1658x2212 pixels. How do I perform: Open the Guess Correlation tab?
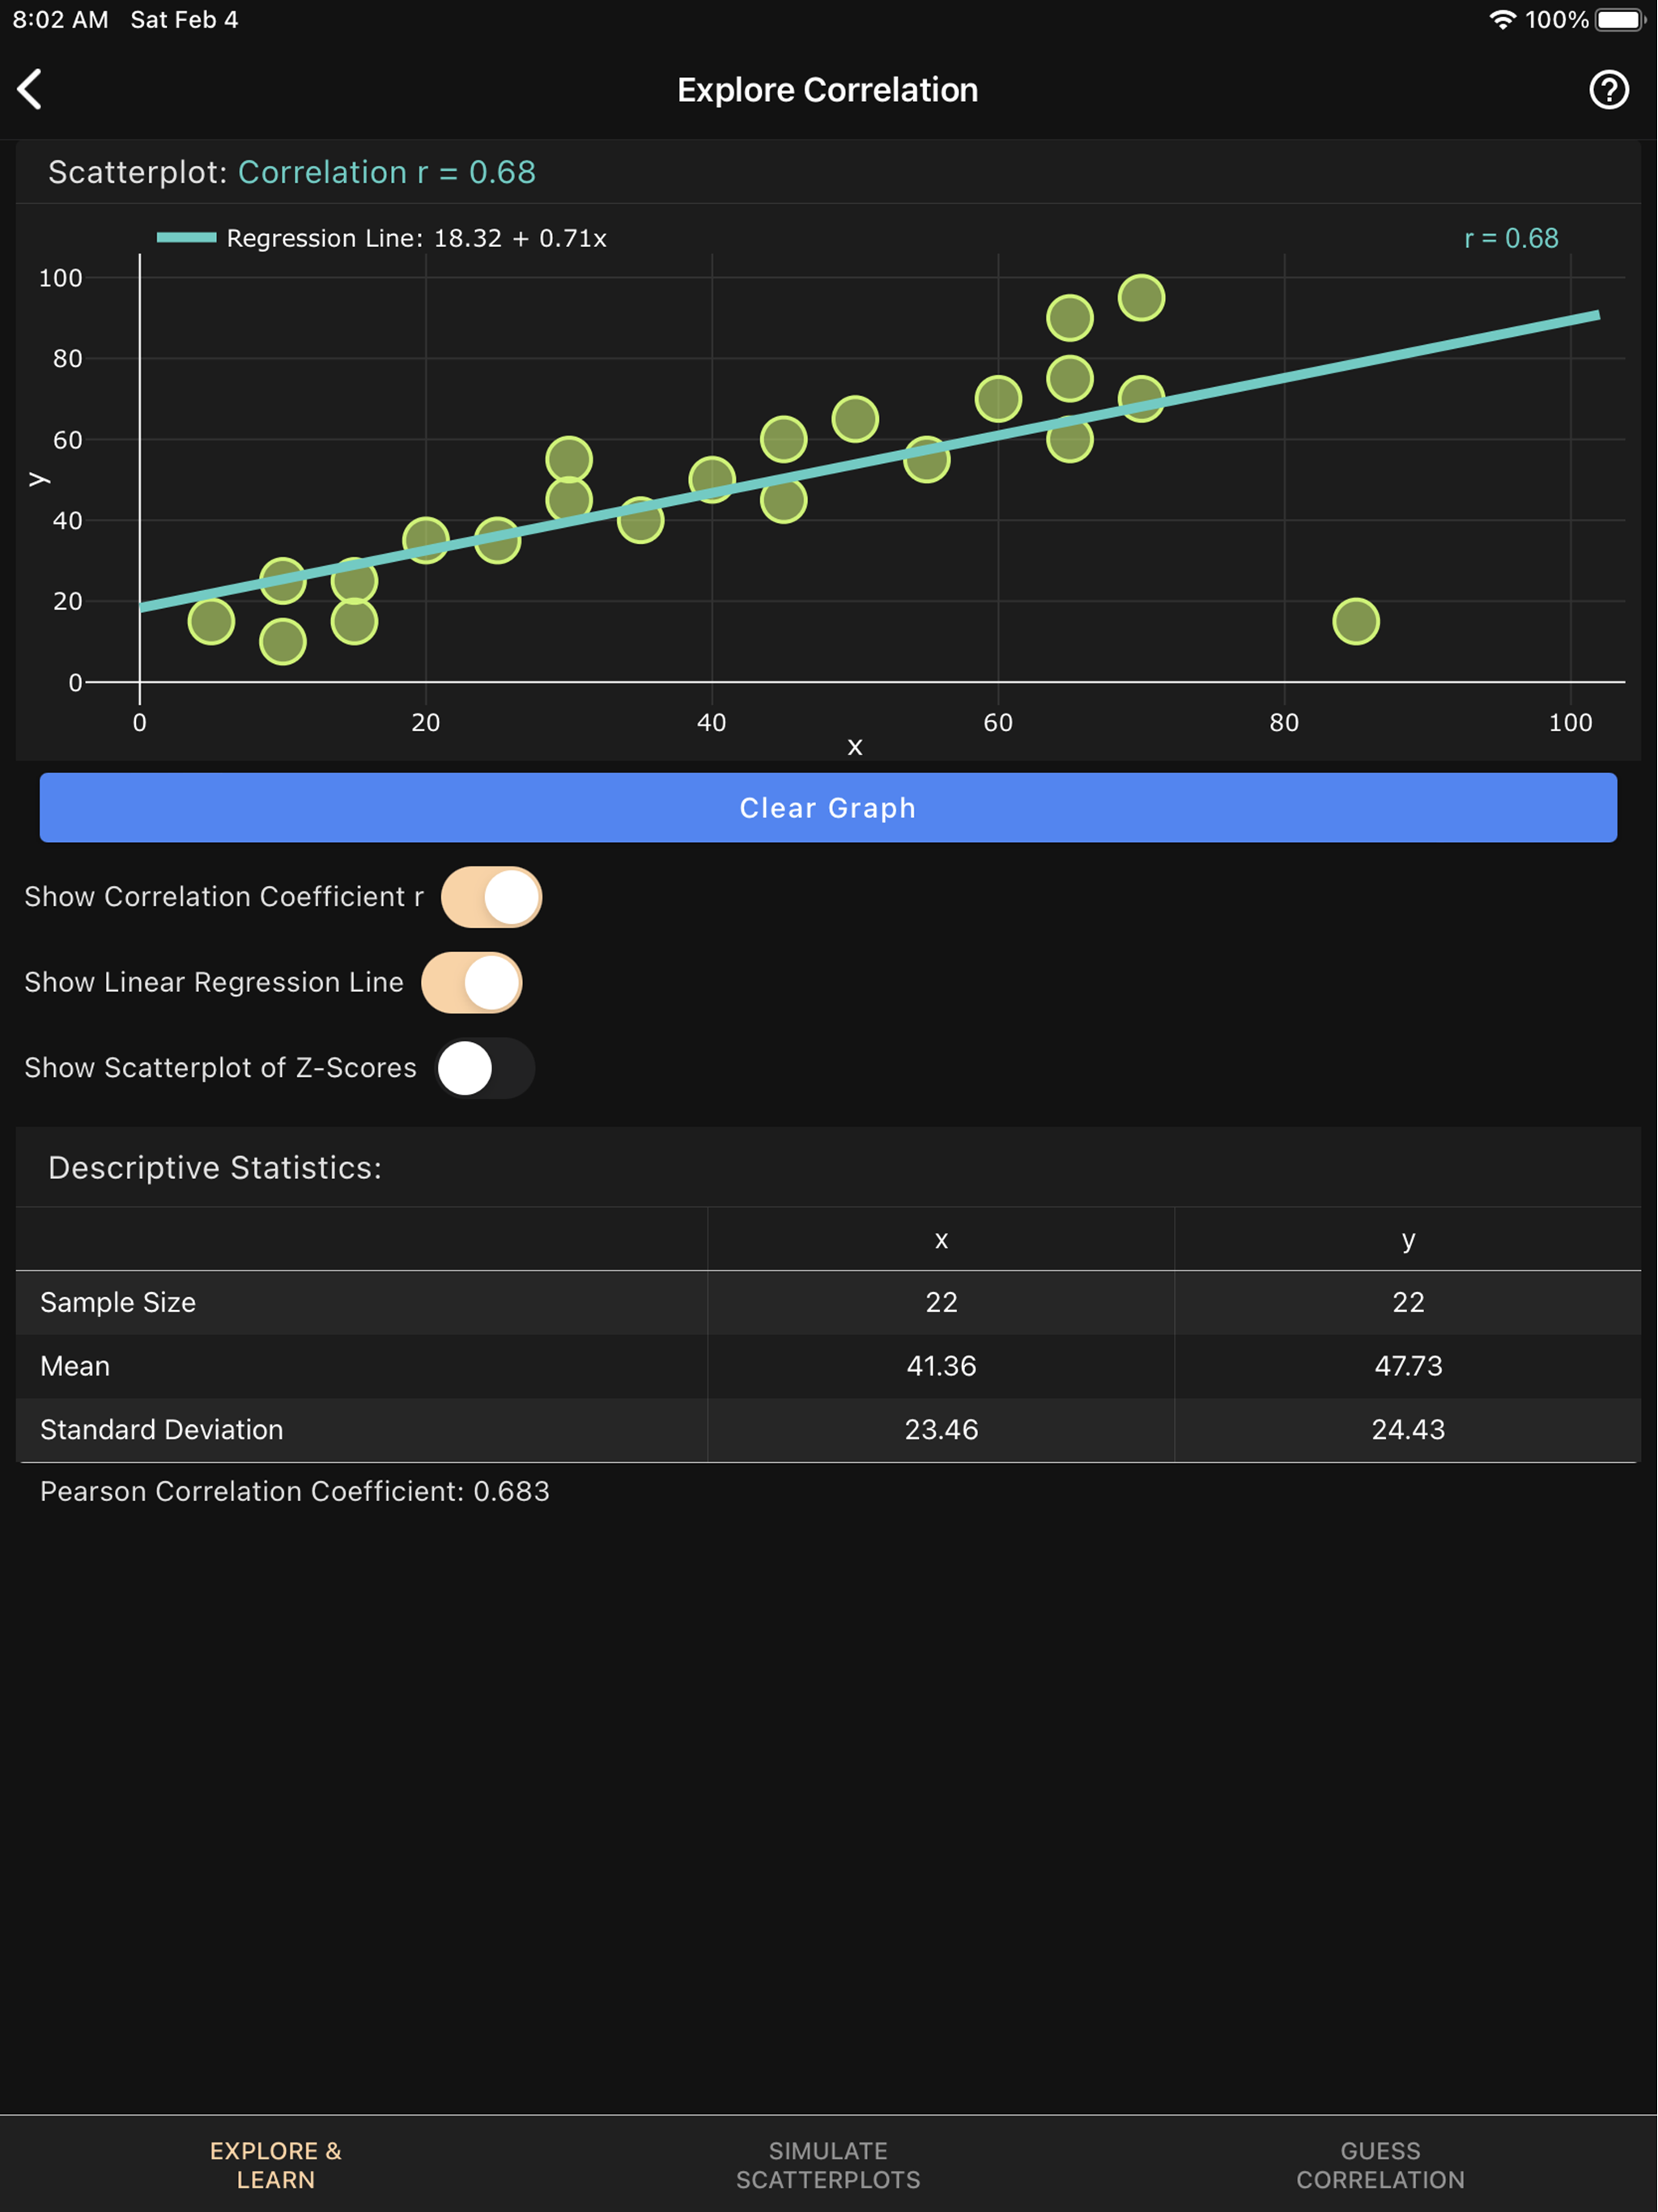pos(1380,2164)
